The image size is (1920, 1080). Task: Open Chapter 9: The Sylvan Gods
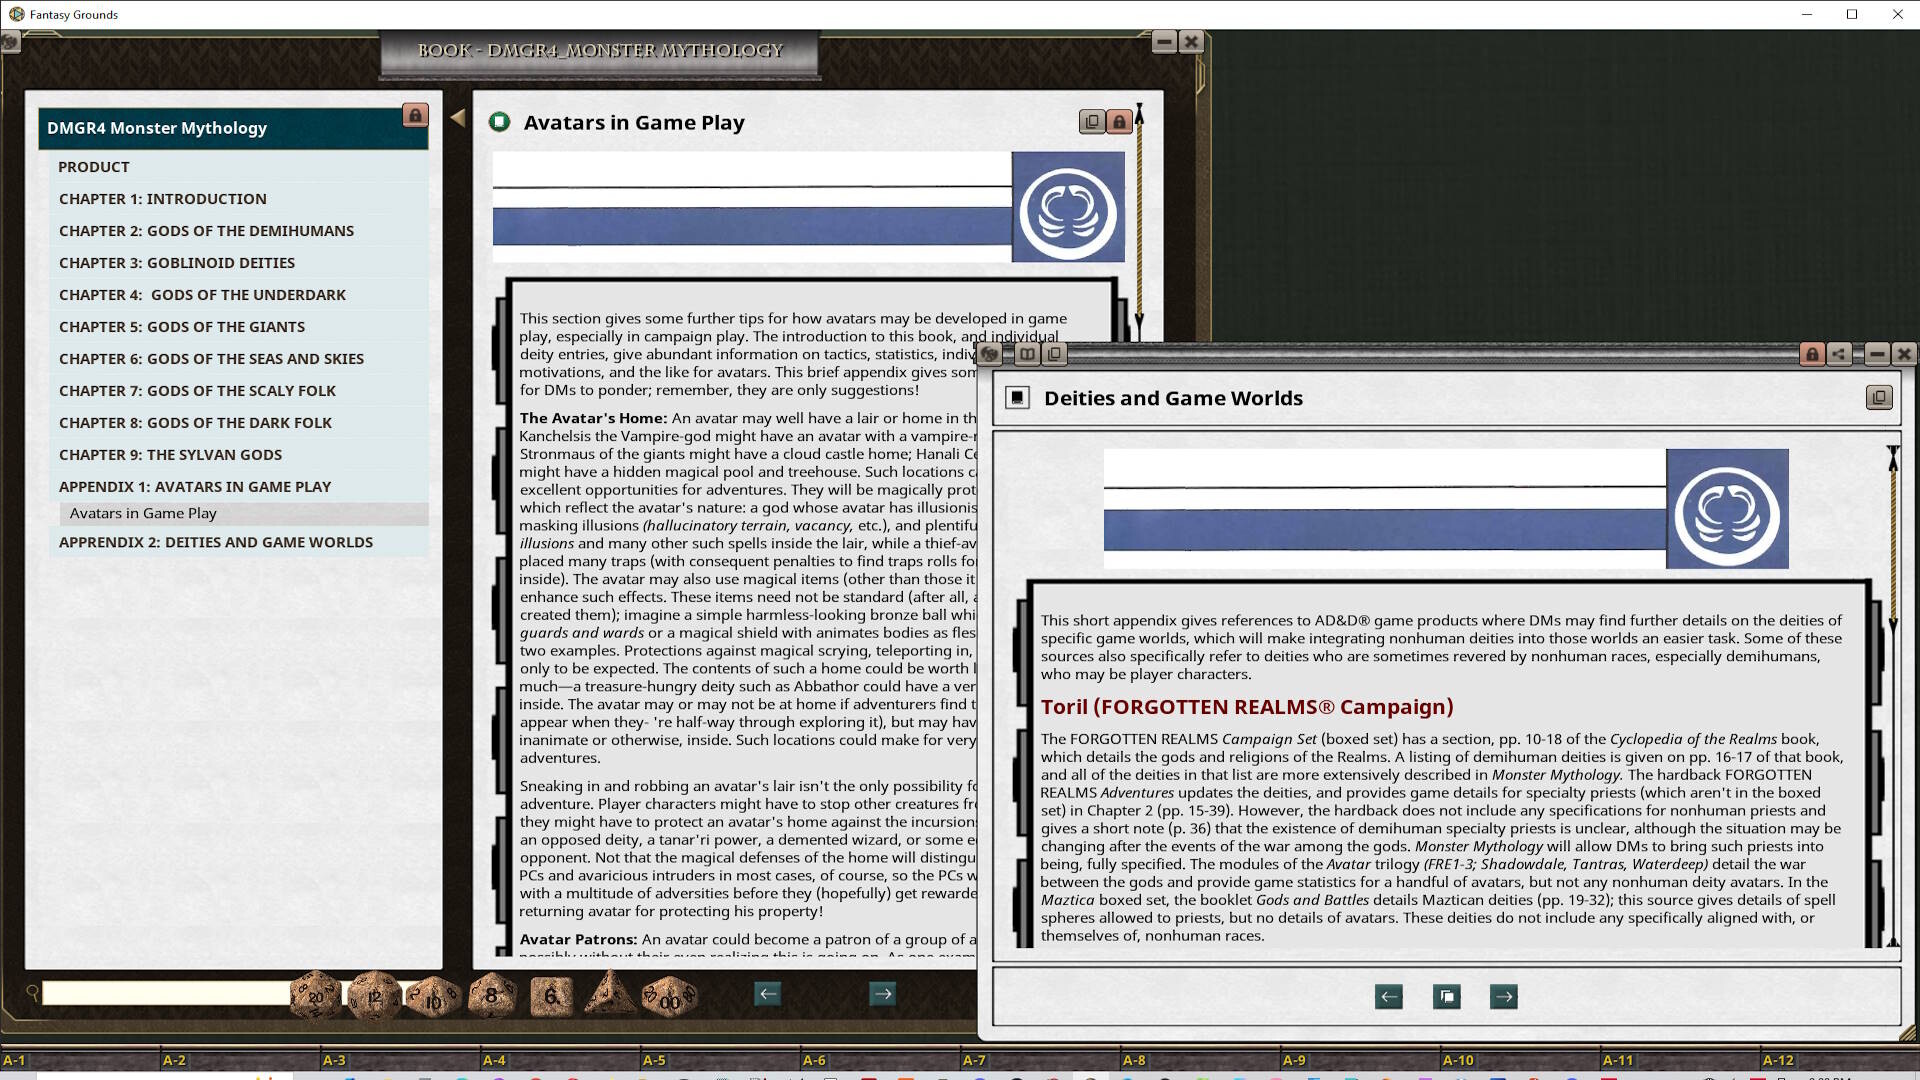[x=239, y=455]
